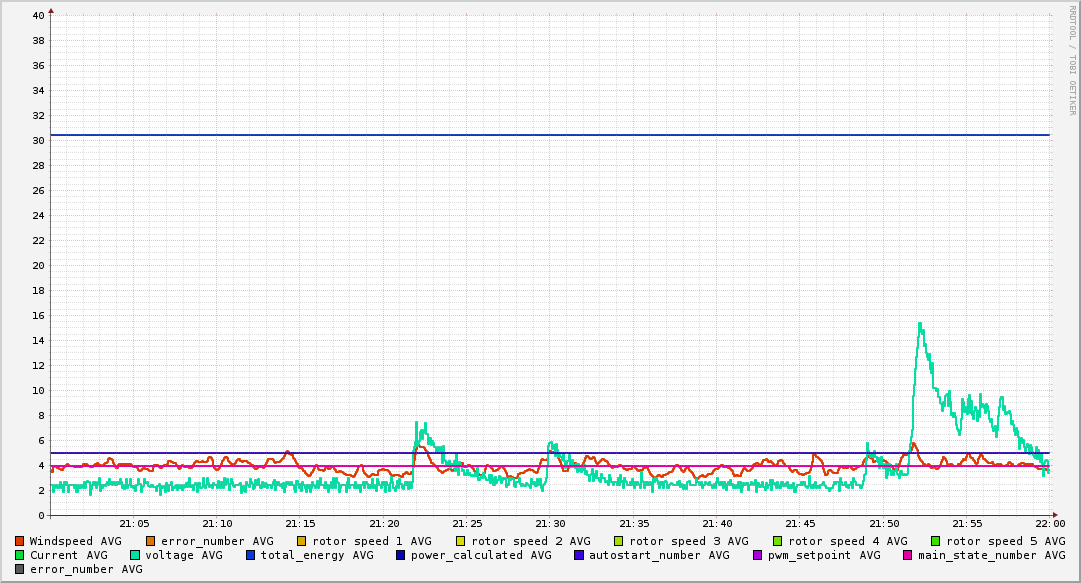Select the rotor speed 1 AVG swatch
Screen dimensions: 1081x583
(x=302, y=541)
